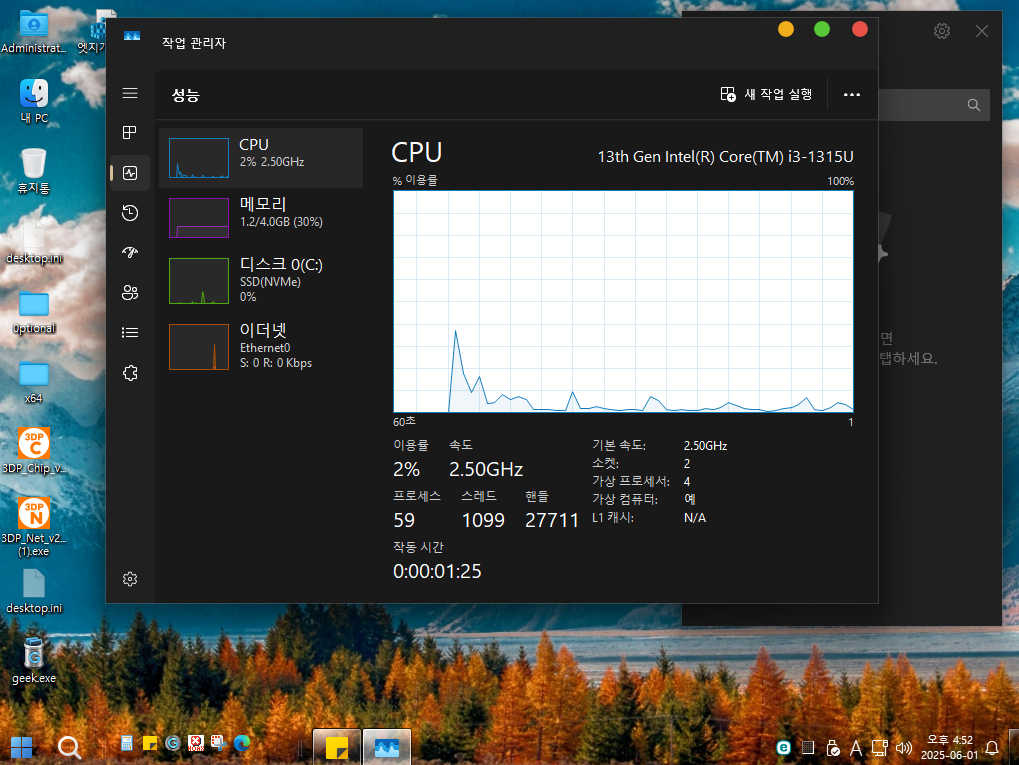The image size is (1019, 765).
Task: Open the Users page icon
Action: coord(130,292)
